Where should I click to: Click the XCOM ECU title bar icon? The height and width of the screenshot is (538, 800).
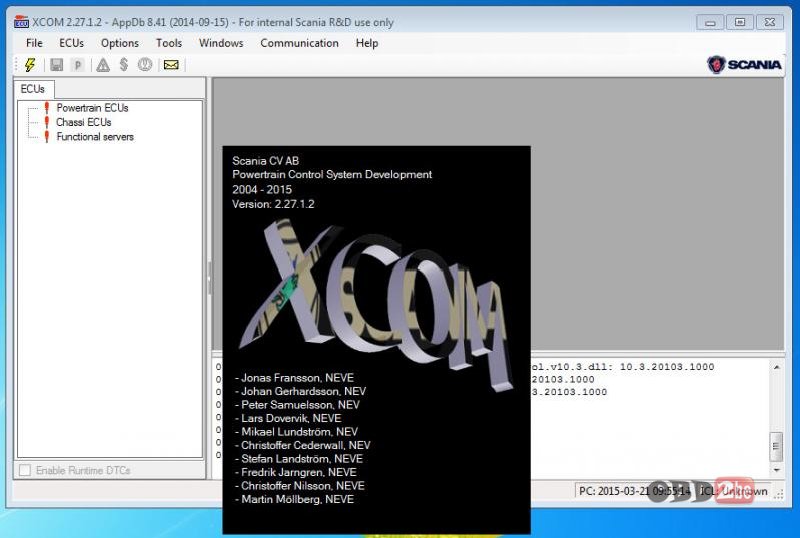21,22
